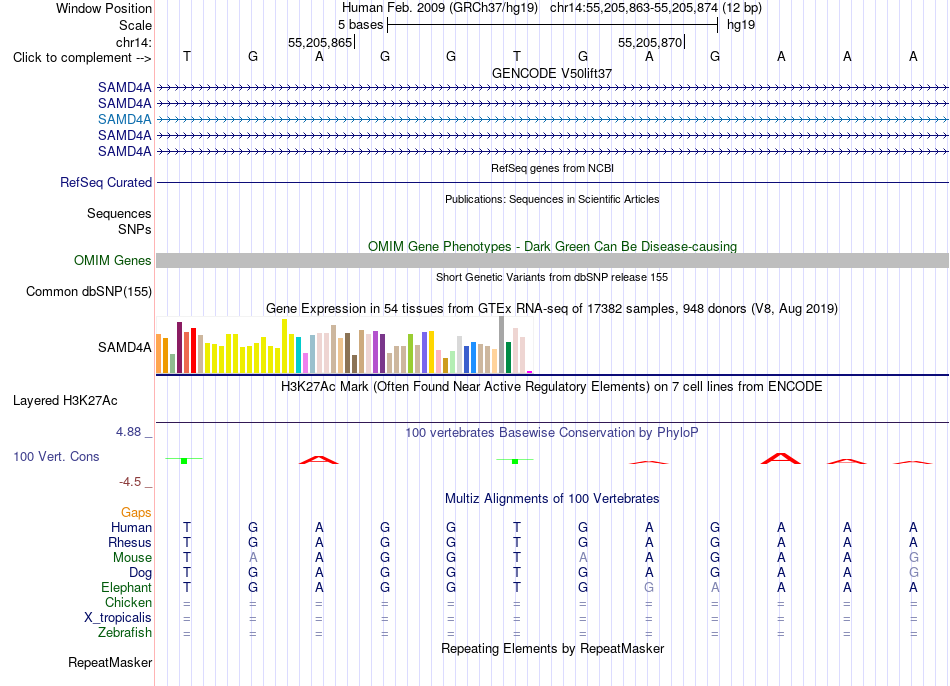The image size is (950, 686).
Task: Select the Zebrafish species label
Action: tap(125, 633)
